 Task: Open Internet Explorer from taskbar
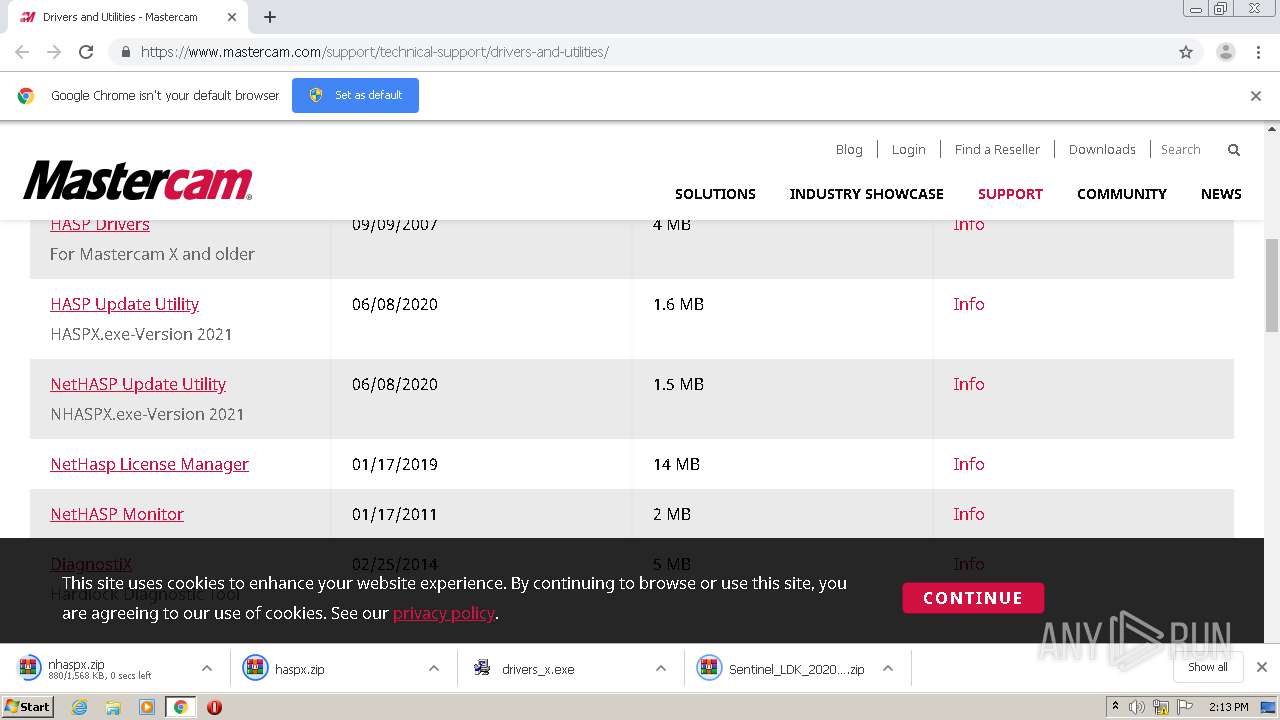pos(80,707)
